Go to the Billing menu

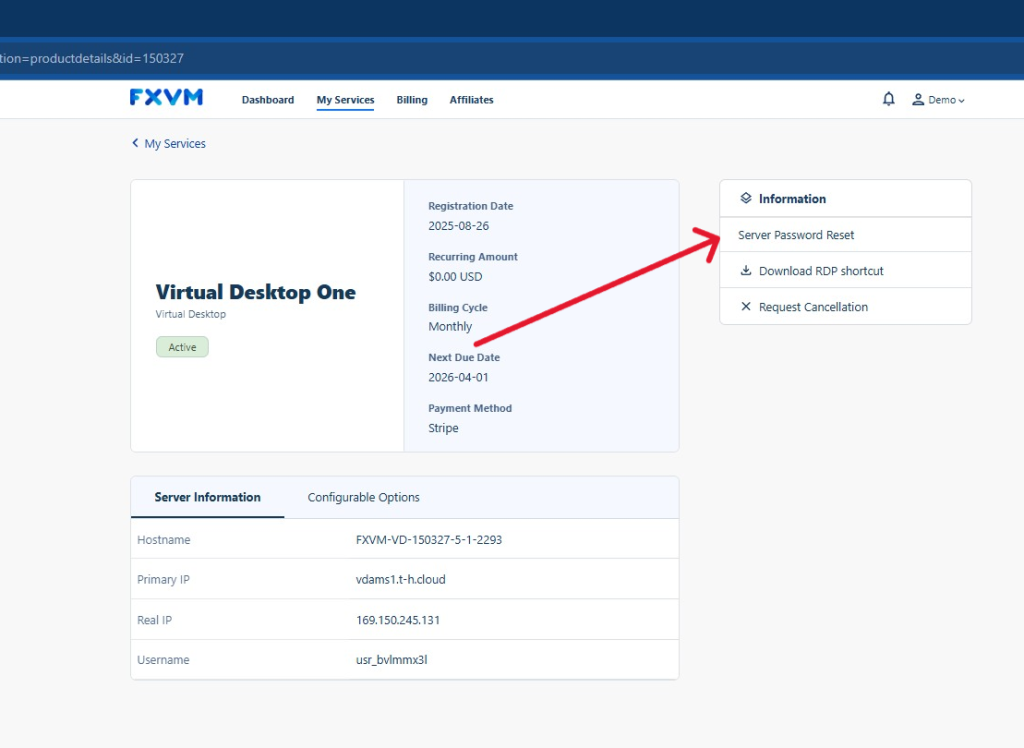point(411,100)
